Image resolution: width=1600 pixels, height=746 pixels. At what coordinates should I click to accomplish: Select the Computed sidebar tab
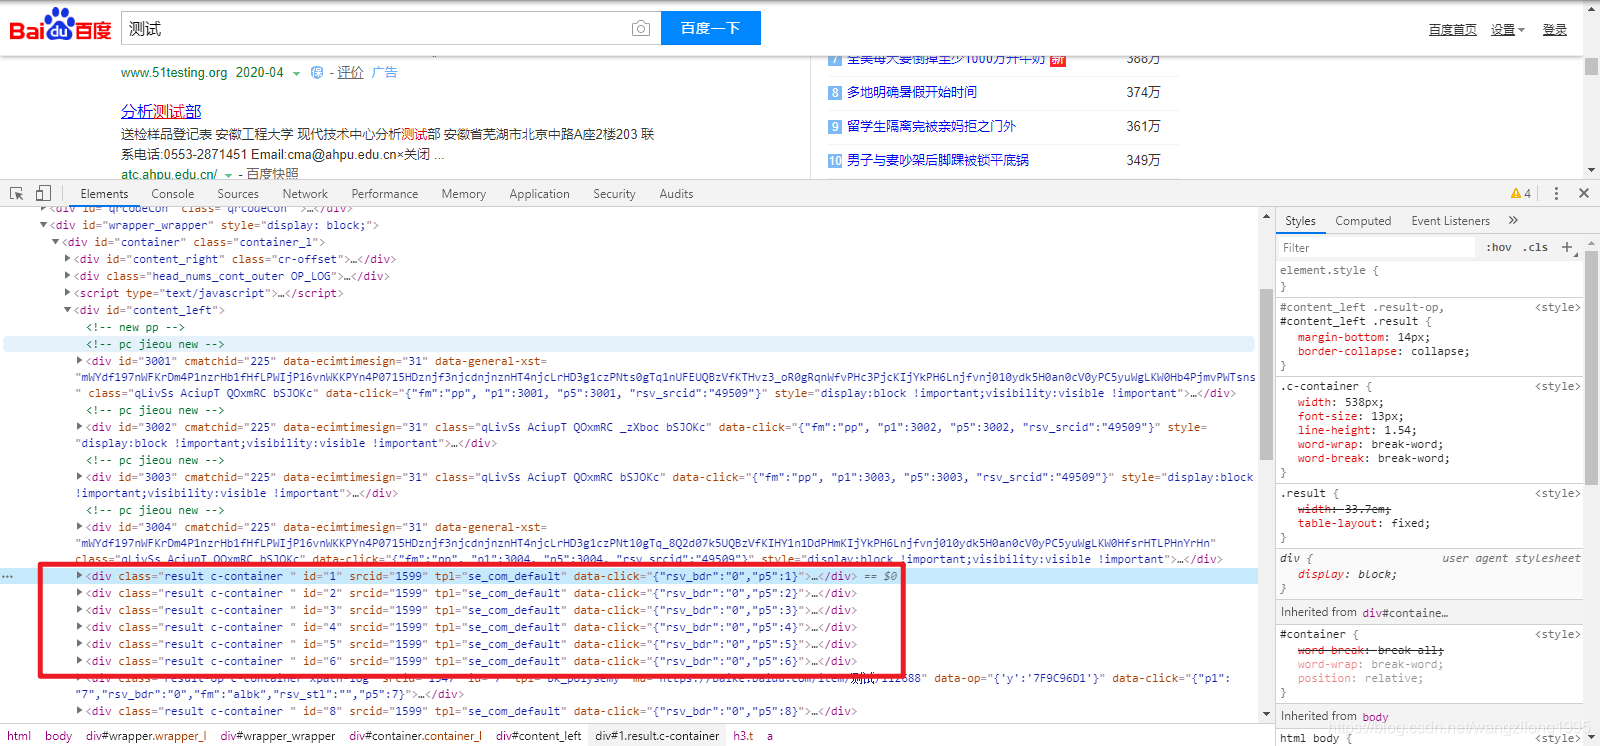[x=1363, y=221]
